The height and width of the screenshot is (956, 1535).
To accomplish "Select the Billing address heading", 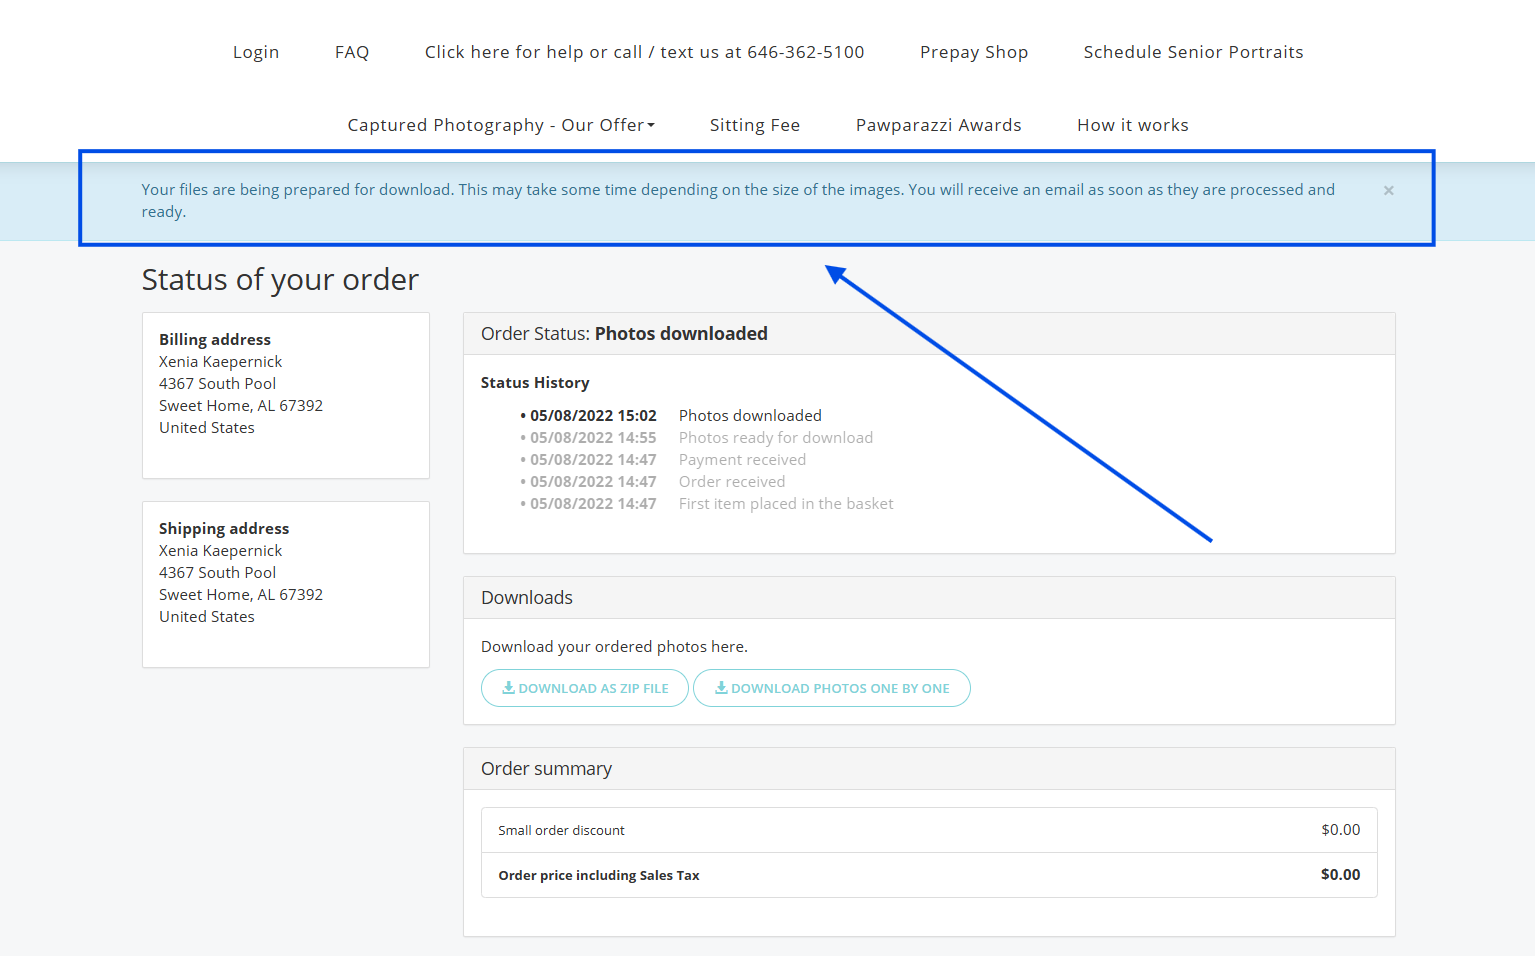I will pos(215,340).
